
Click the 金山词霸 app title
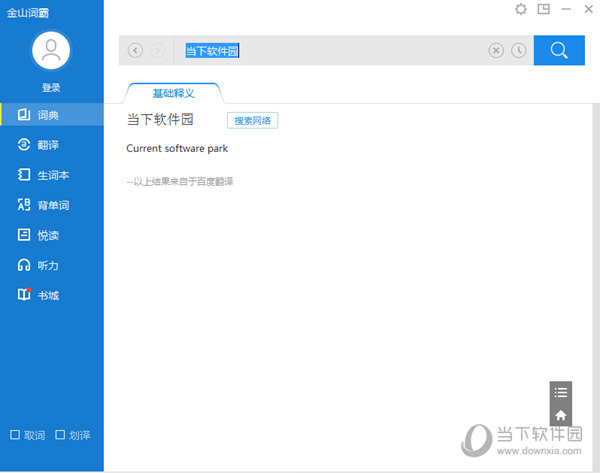click(28, 13)
